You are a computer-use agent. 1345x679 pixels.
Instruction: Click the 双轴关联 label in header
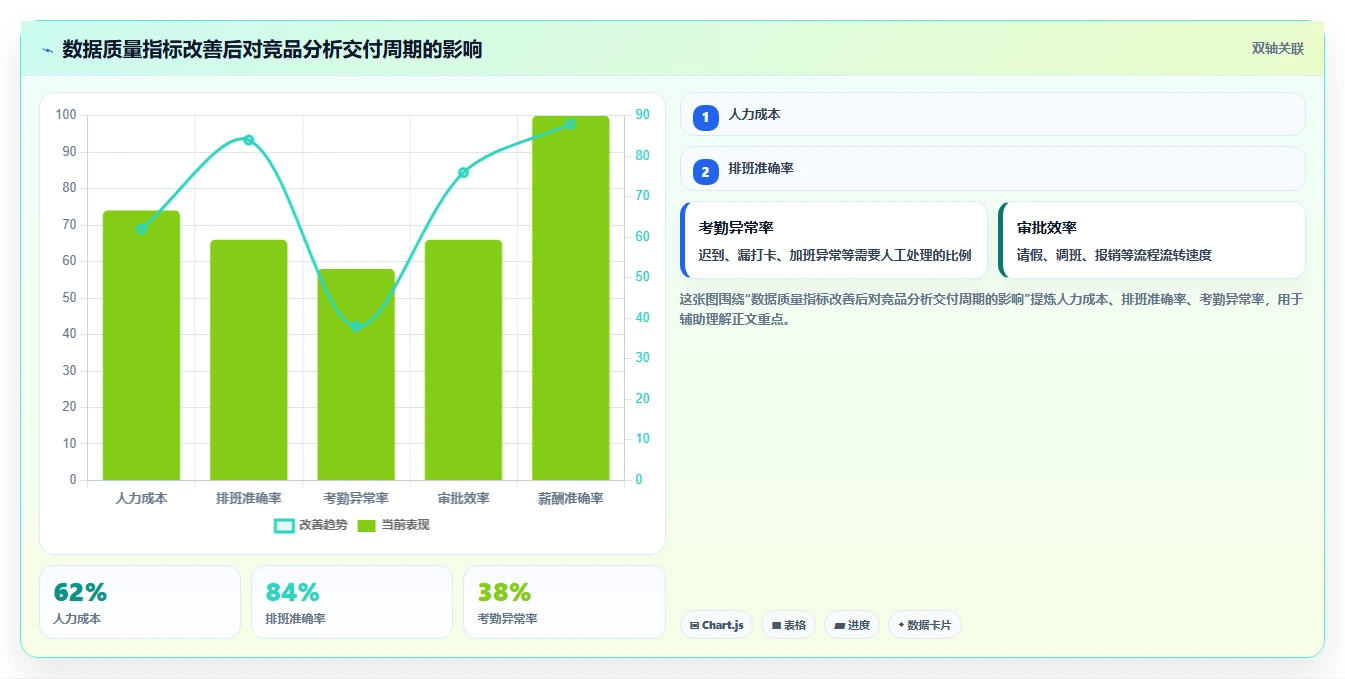coord(1278,49)
